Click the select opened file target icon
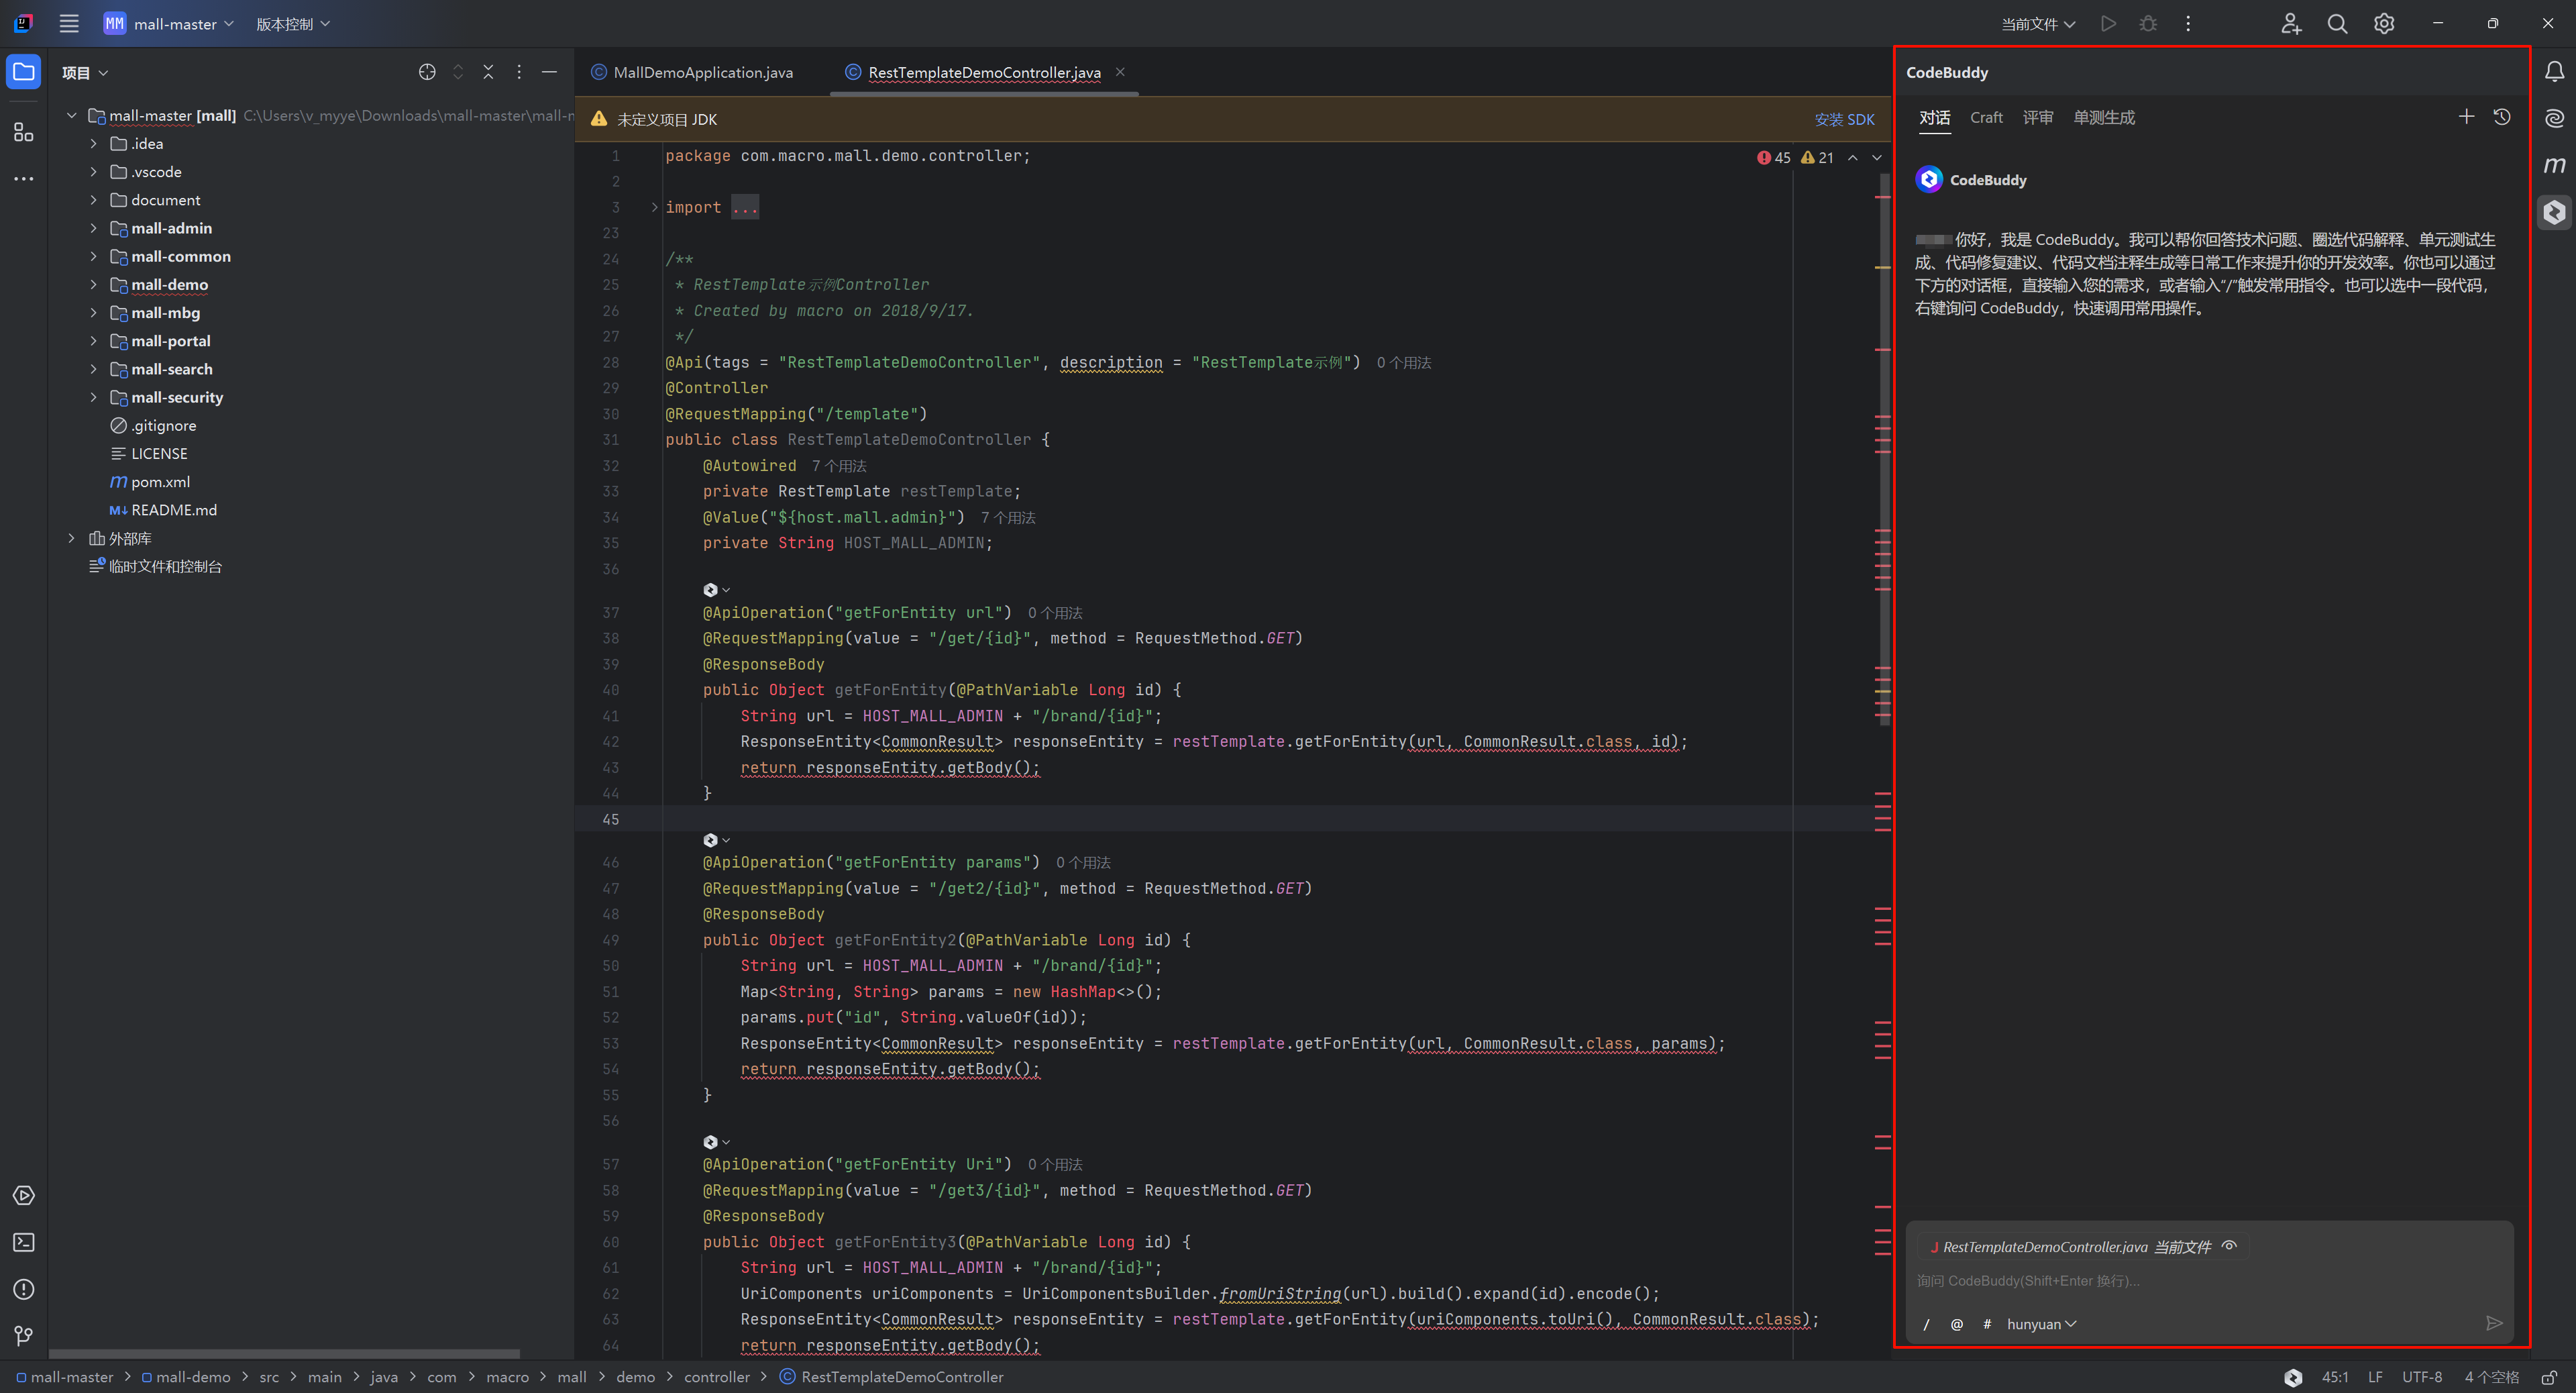This screenshot has width=2576, height=1393. (427, 72)
